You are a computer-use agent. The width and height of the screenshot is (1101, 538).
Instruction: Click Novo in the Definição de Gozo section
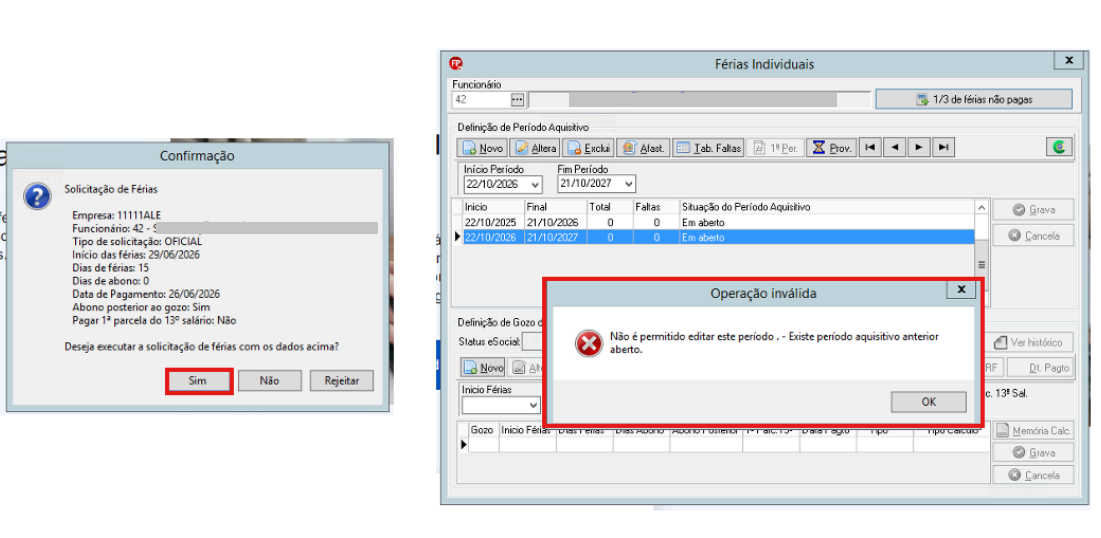coord(482,367)
